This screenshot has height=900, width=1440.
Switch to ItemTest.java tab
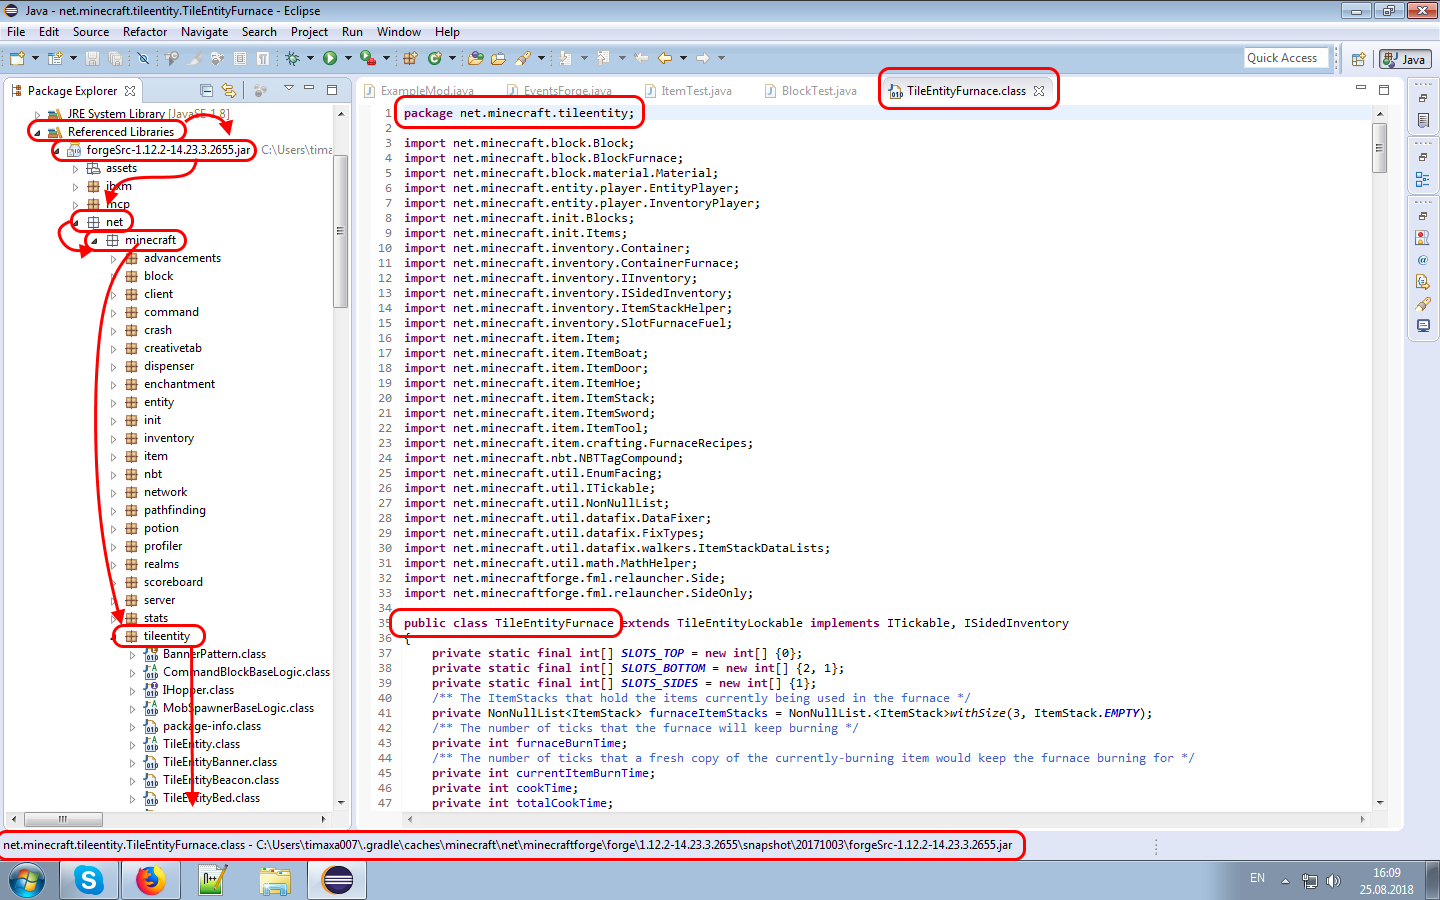pyautogui.click(x=688, y=91)
